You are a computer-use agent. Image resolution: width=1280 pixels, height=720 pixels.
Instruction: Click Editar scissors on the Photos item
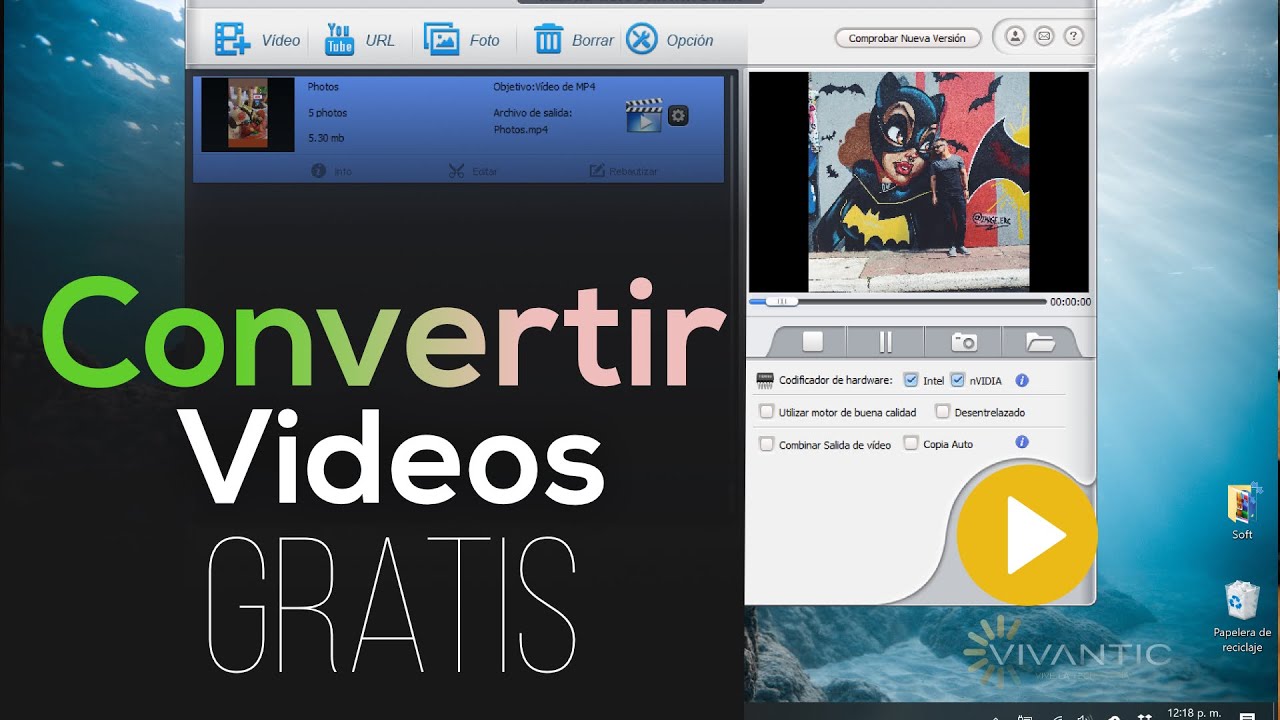[472, 171]
